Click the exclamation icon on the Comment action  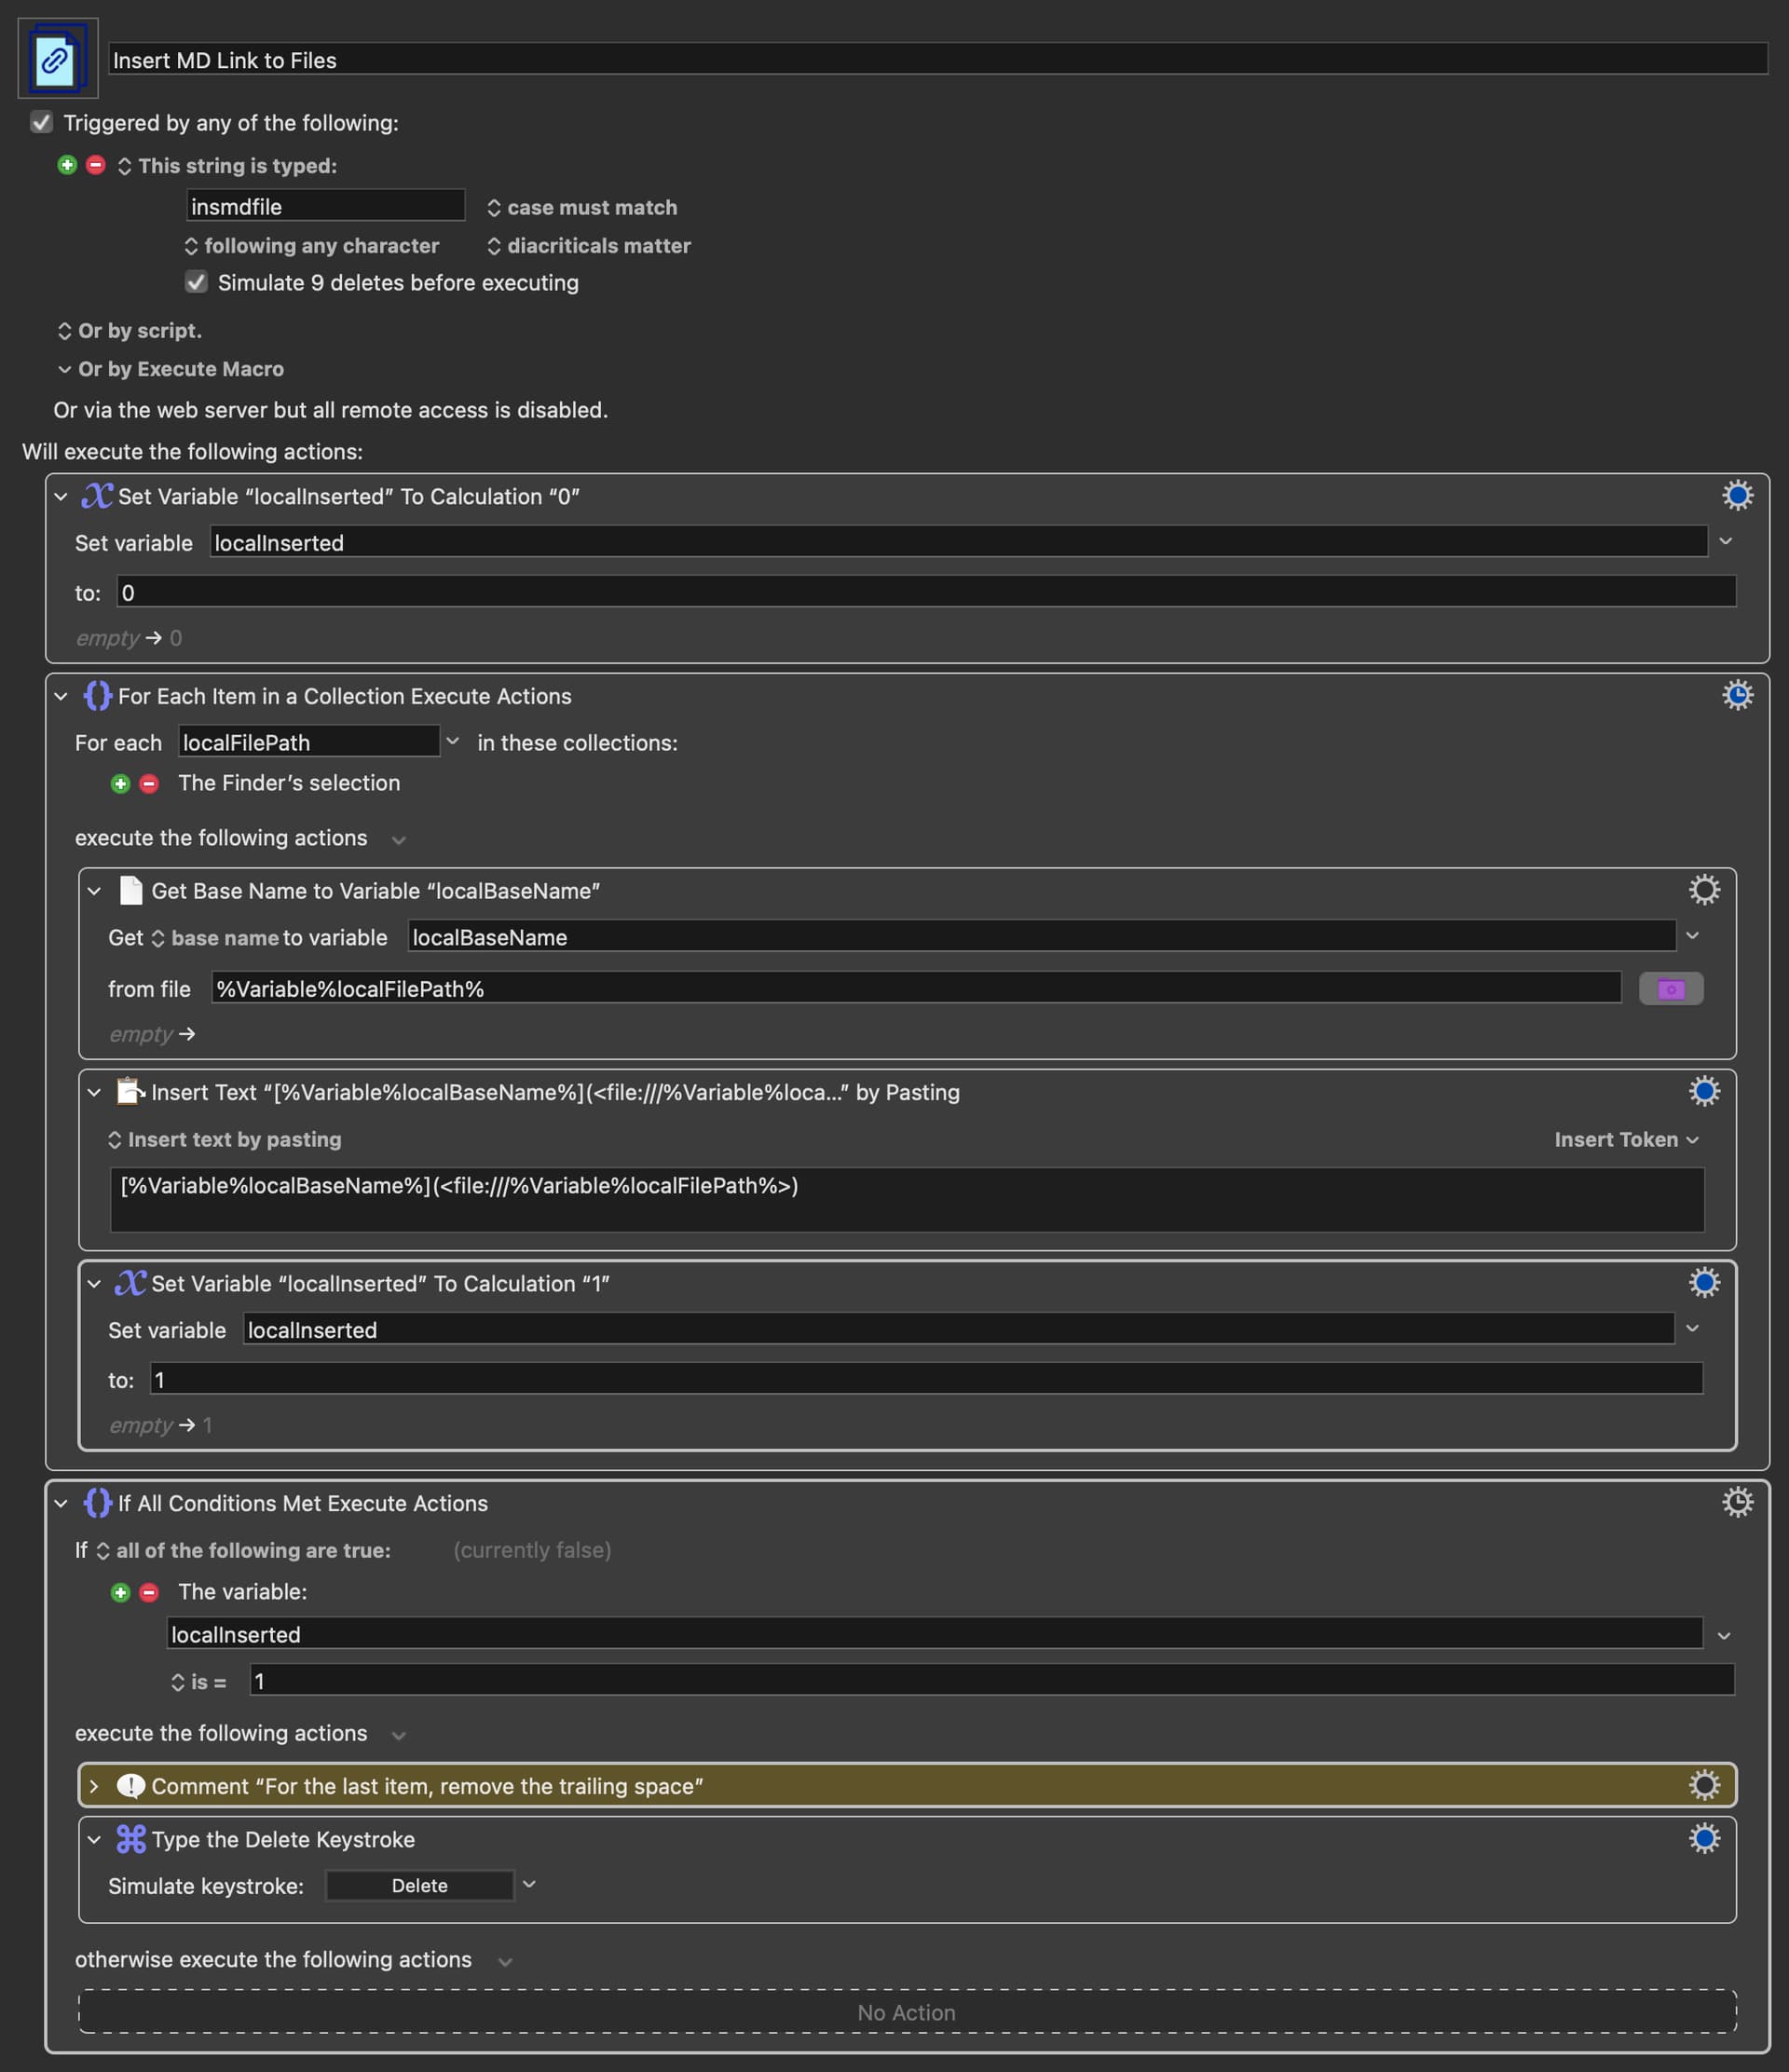(x=131, y=1786)
